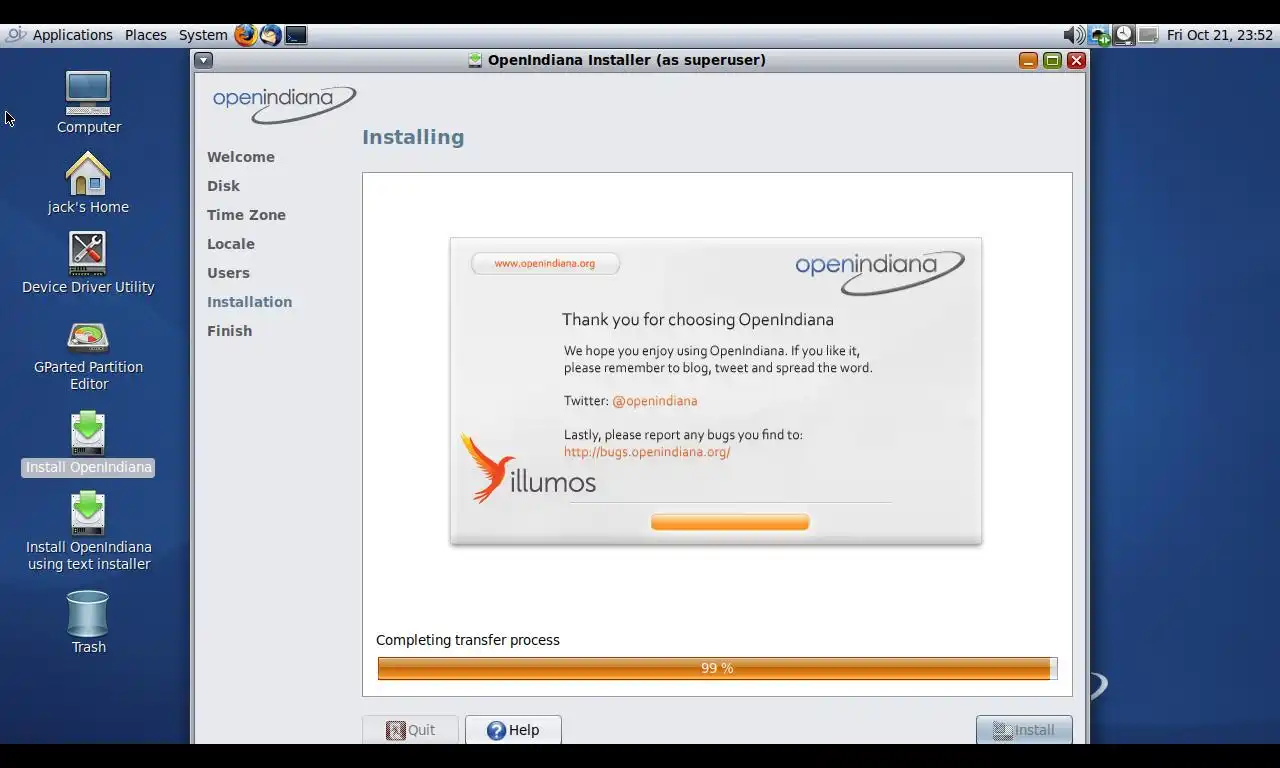
Task: Open the System menu
Action: tap(203, 35)
